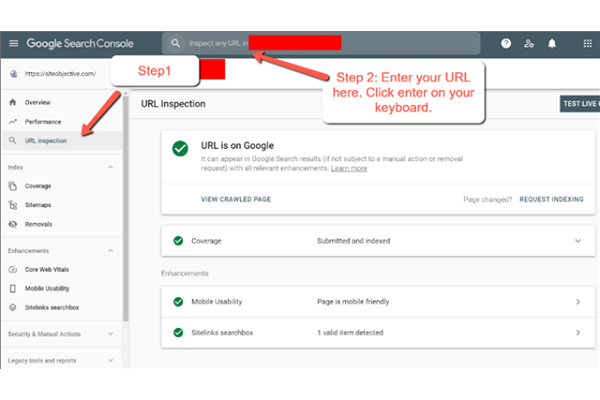Expand Security & Manual Actions section
The height and width of the screenshot is (400, 600).
pyautogui.click(x=111, y=334)
